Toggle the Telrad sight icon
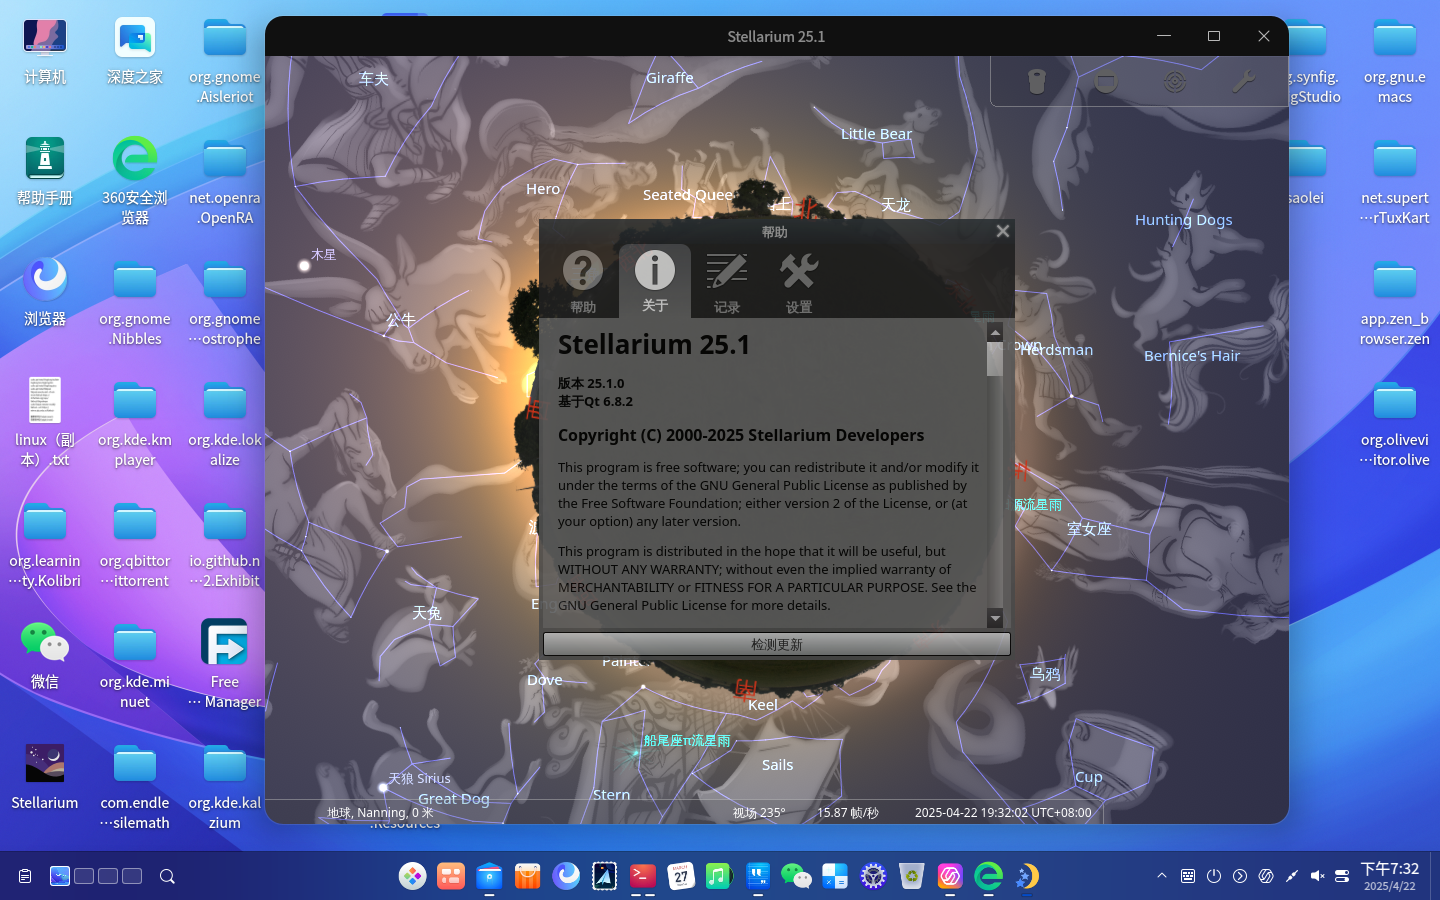This screenshot has height=900, width=1440. (x=1175, y=81)
